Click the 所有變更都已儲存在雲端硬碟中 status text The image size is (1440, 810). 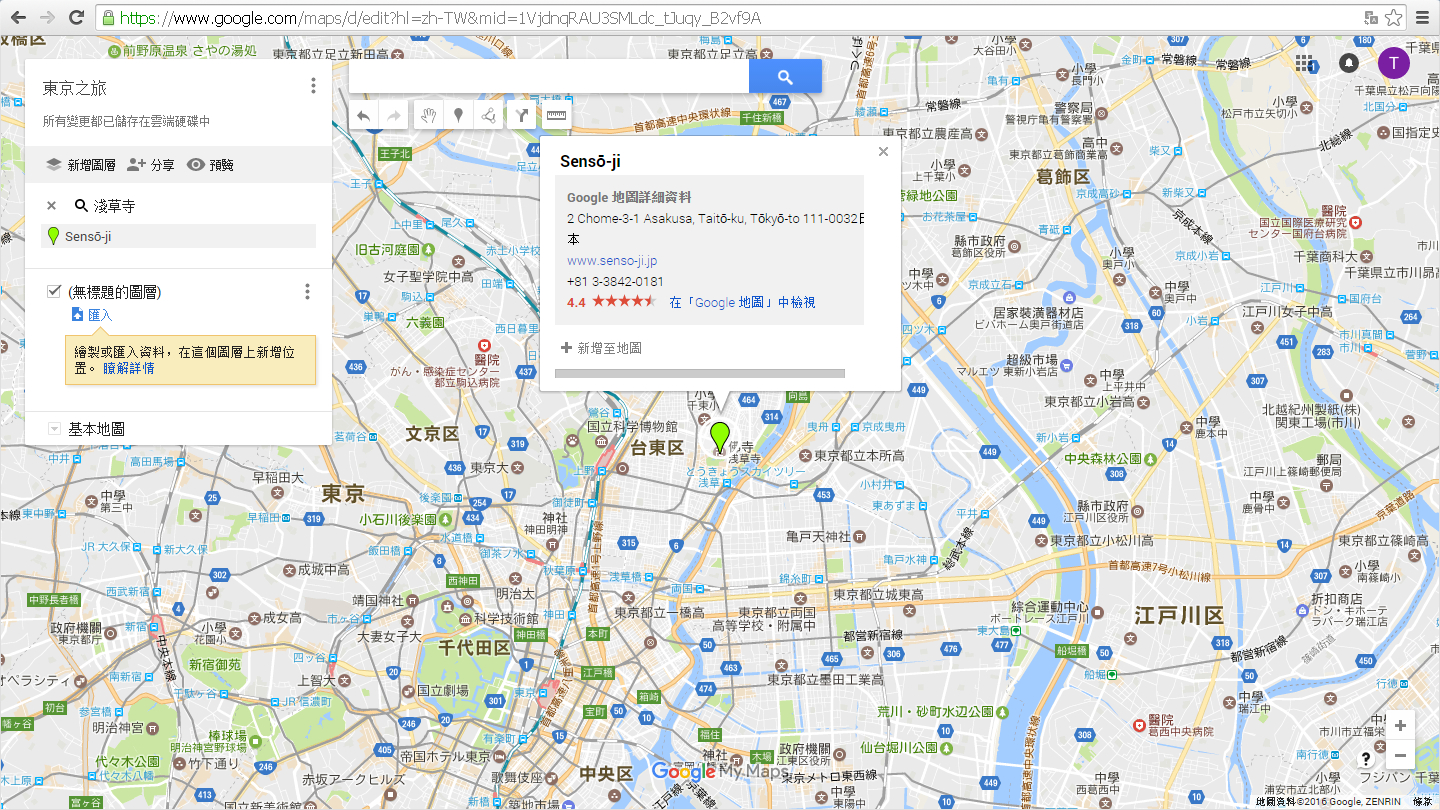pyautogui.click(x=126, y=121)
